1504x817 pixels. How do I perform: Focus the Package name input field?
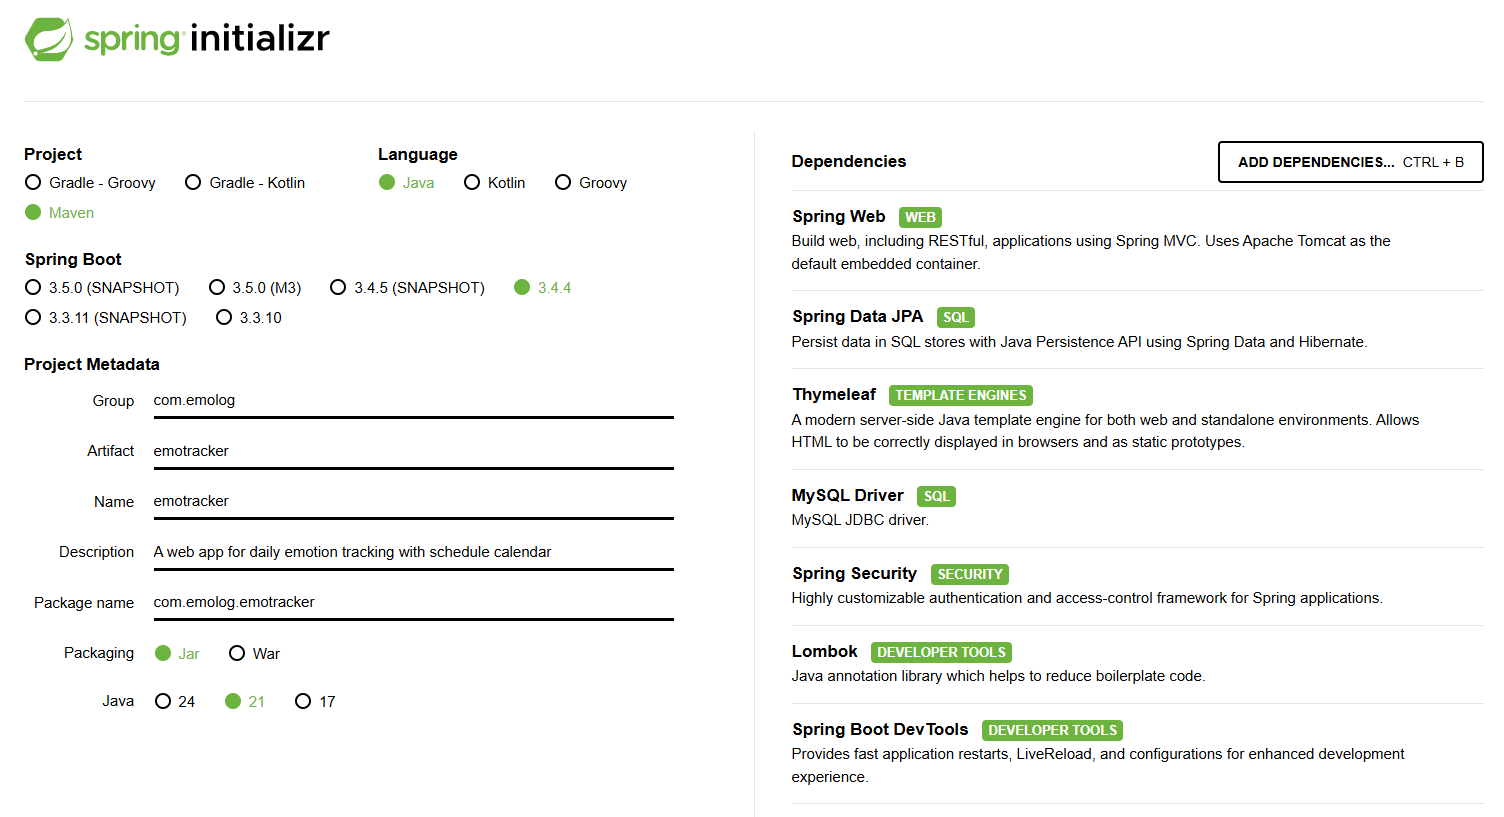(413, 603)
